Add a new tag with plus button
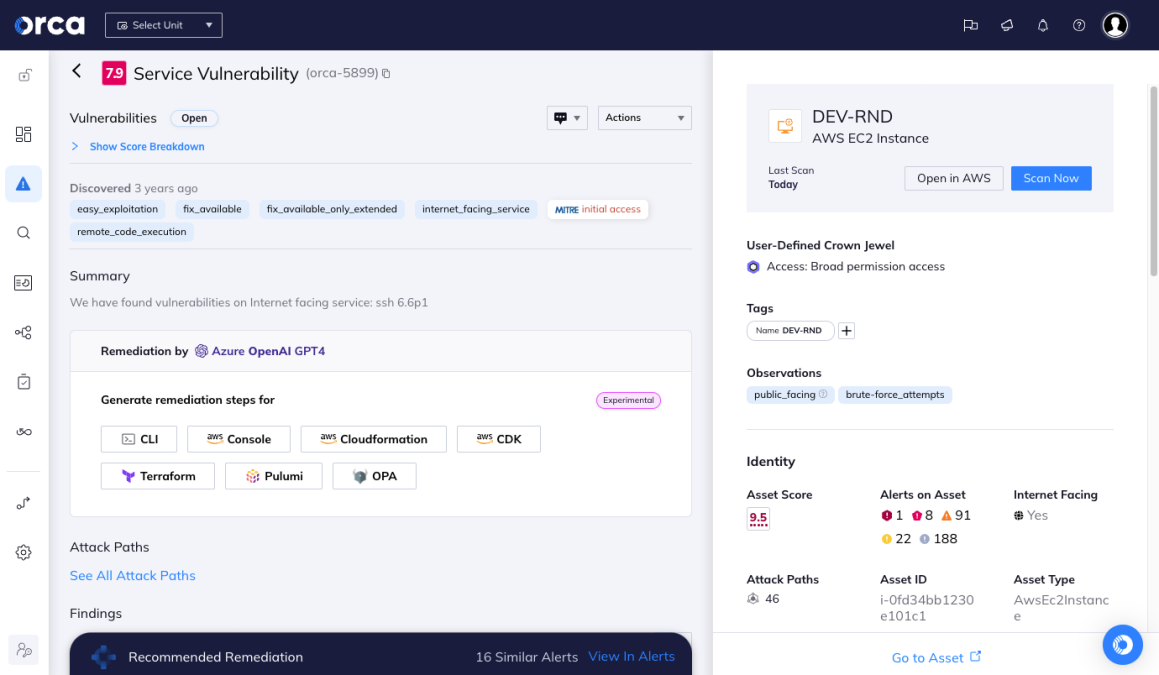The width and height of the screenshot is (1159, 675). 846,330
